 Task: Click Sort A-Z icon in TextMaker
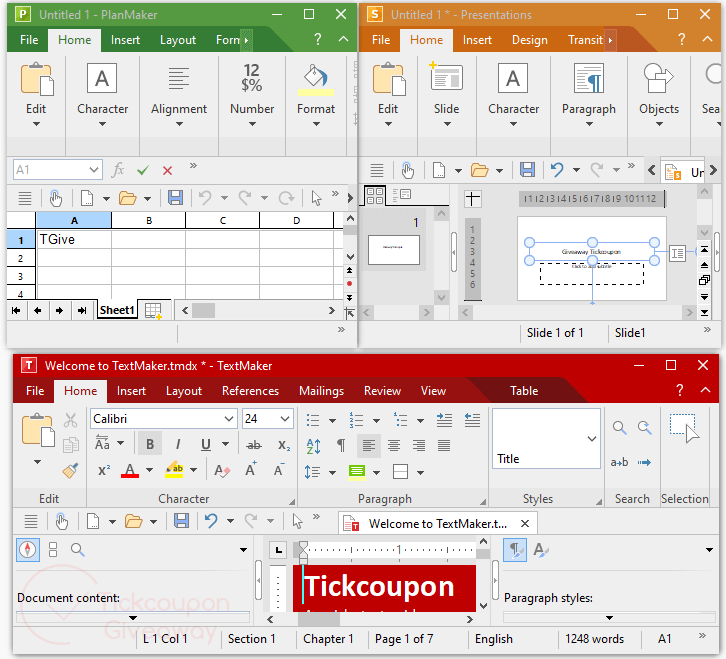(x=313, y=445)
